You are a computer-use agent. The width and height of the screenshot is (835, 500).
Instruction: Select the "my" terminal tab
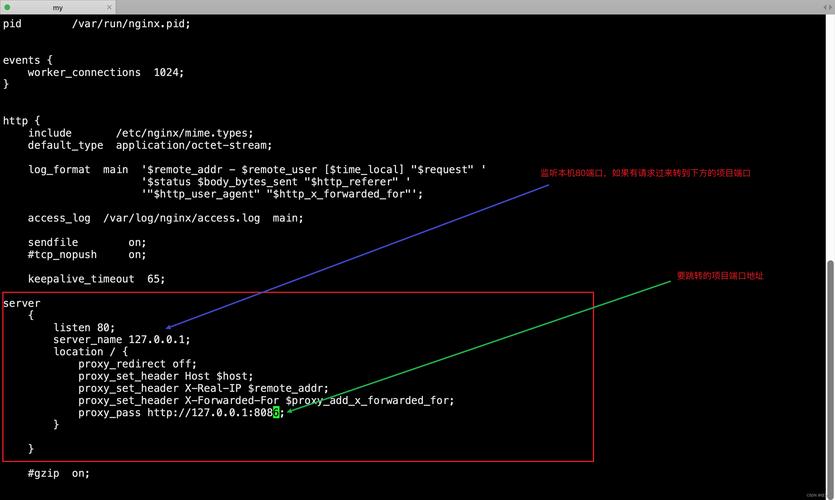click(x=58, y=7)
